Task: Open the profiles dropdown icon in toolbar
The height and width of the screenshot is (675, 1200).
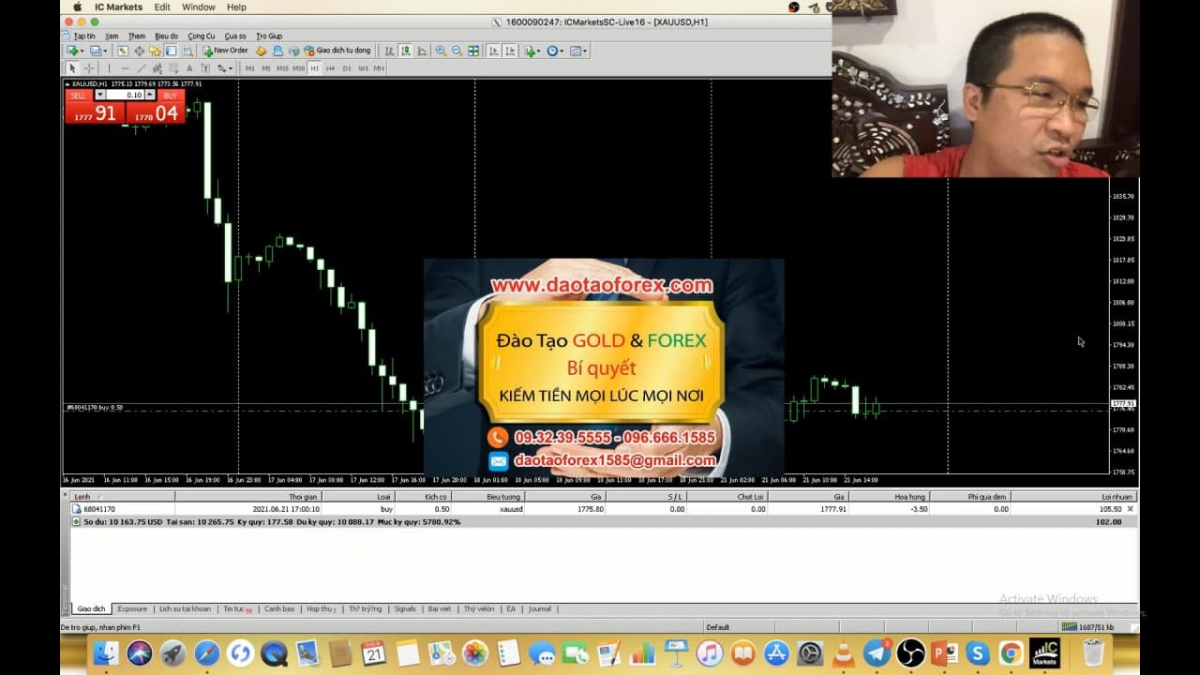Action: pyautogui.click(x=98, y=50)
